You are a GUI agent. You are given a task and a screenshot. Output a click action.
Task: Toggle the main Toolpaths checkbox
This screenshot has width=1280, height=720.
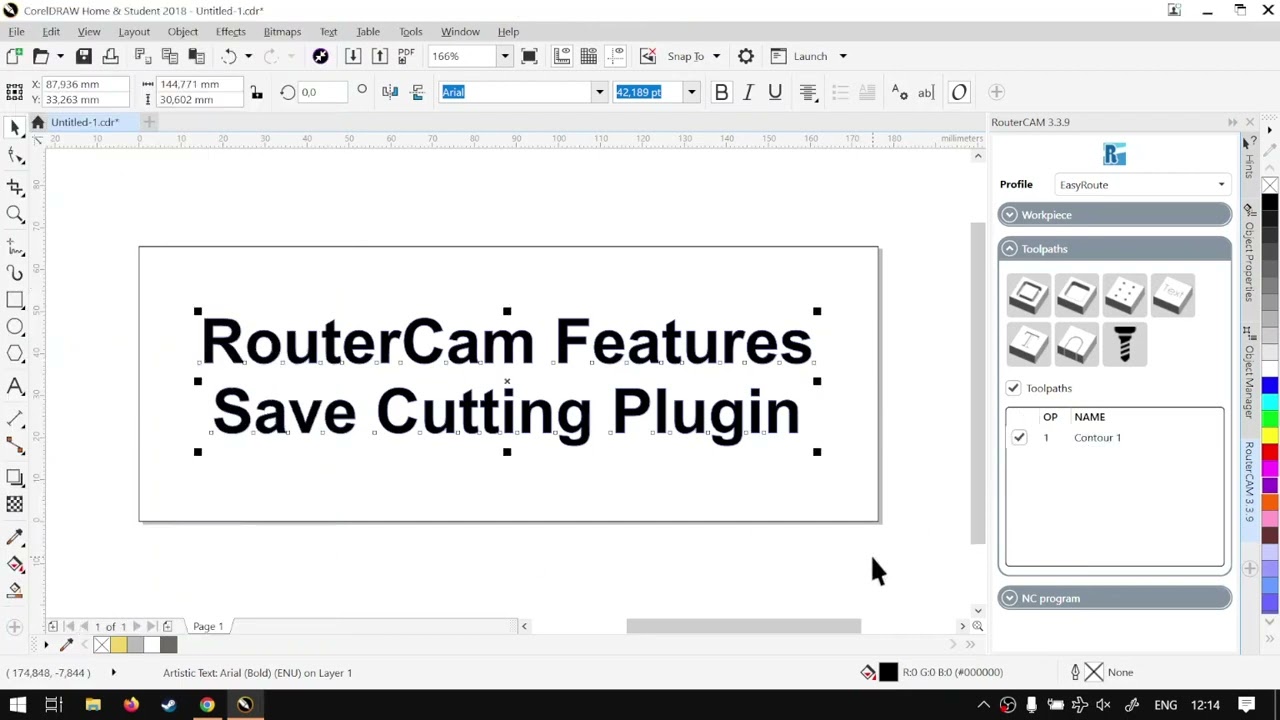click(1013, 388)
